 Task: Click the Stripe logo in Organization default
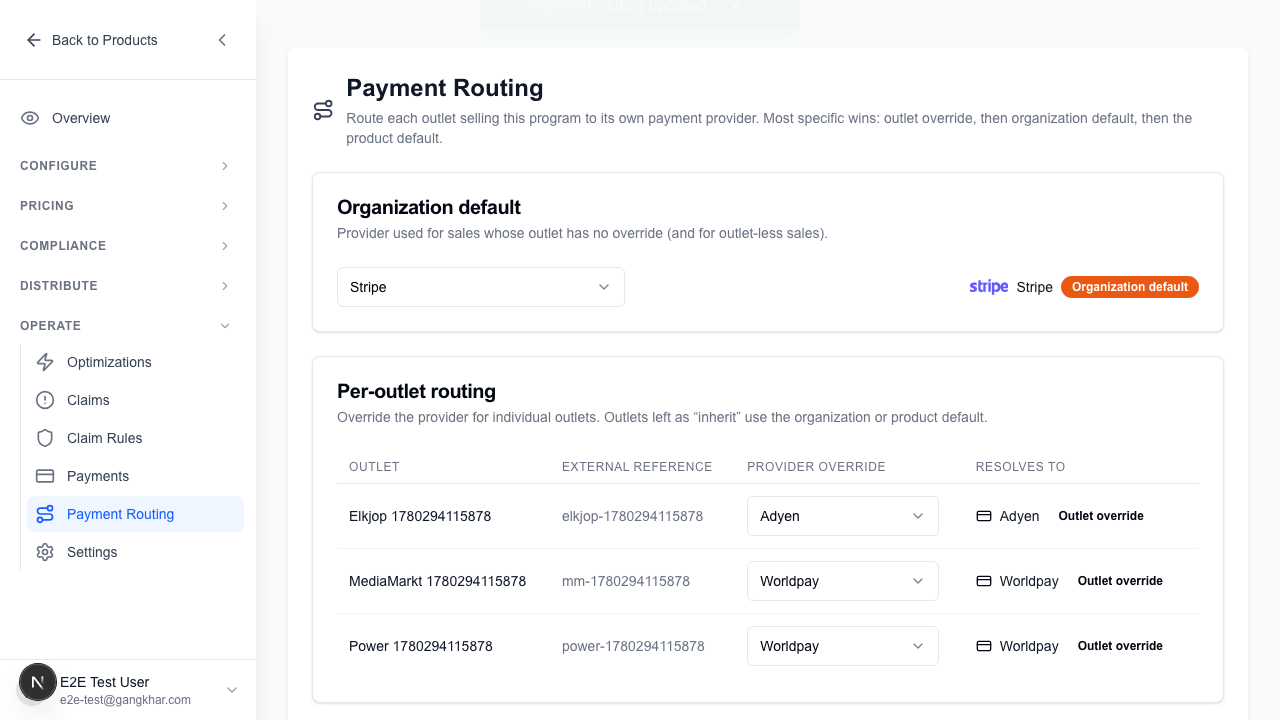point(989,287)
